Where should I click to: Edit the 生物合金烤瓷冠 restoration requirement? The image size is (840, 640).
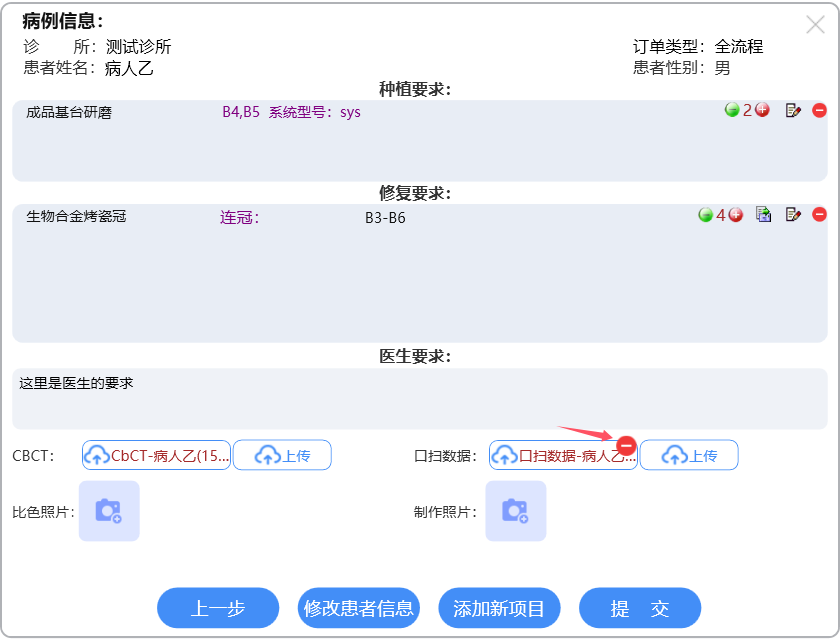coord(793,214)
